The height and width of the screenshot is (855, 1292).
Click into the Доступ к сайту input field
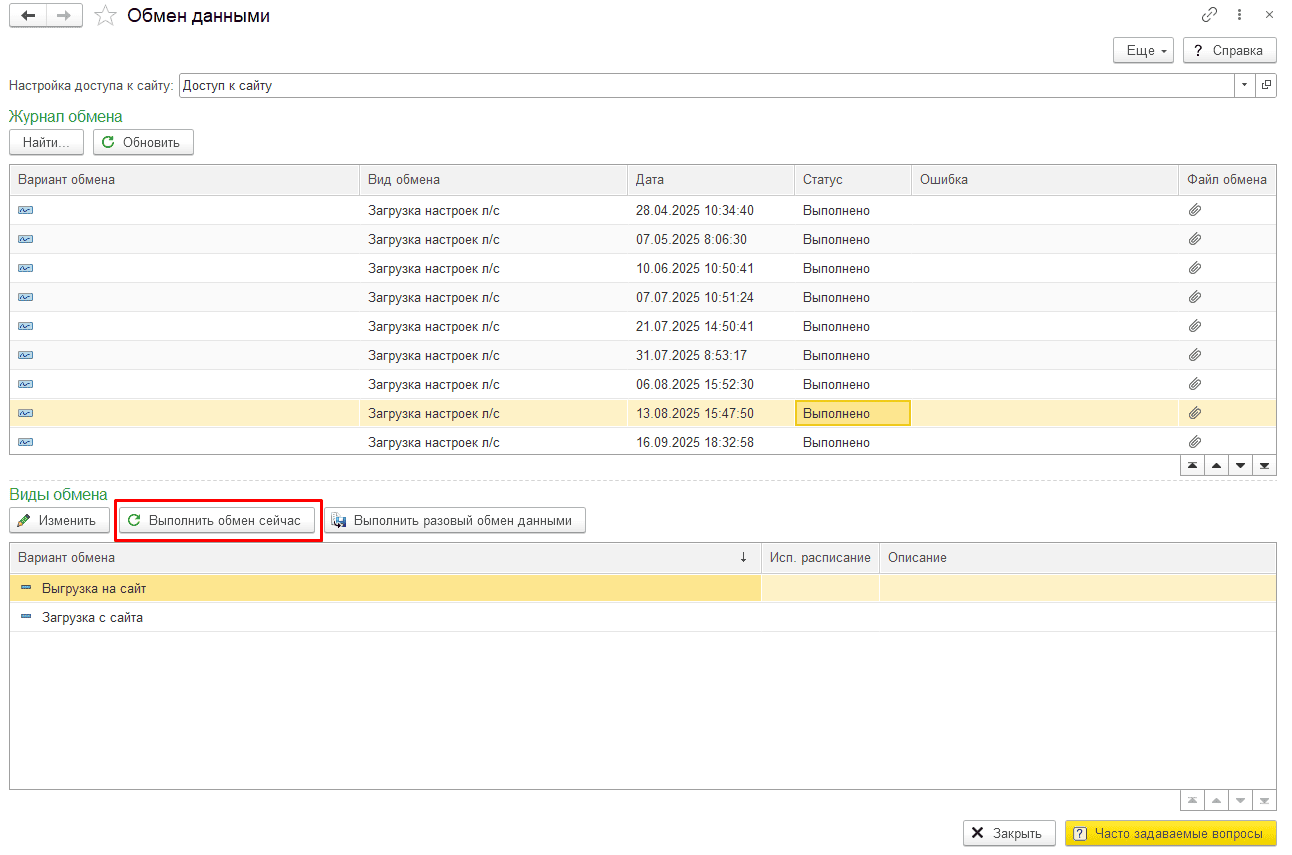click(x=700, y=85)
